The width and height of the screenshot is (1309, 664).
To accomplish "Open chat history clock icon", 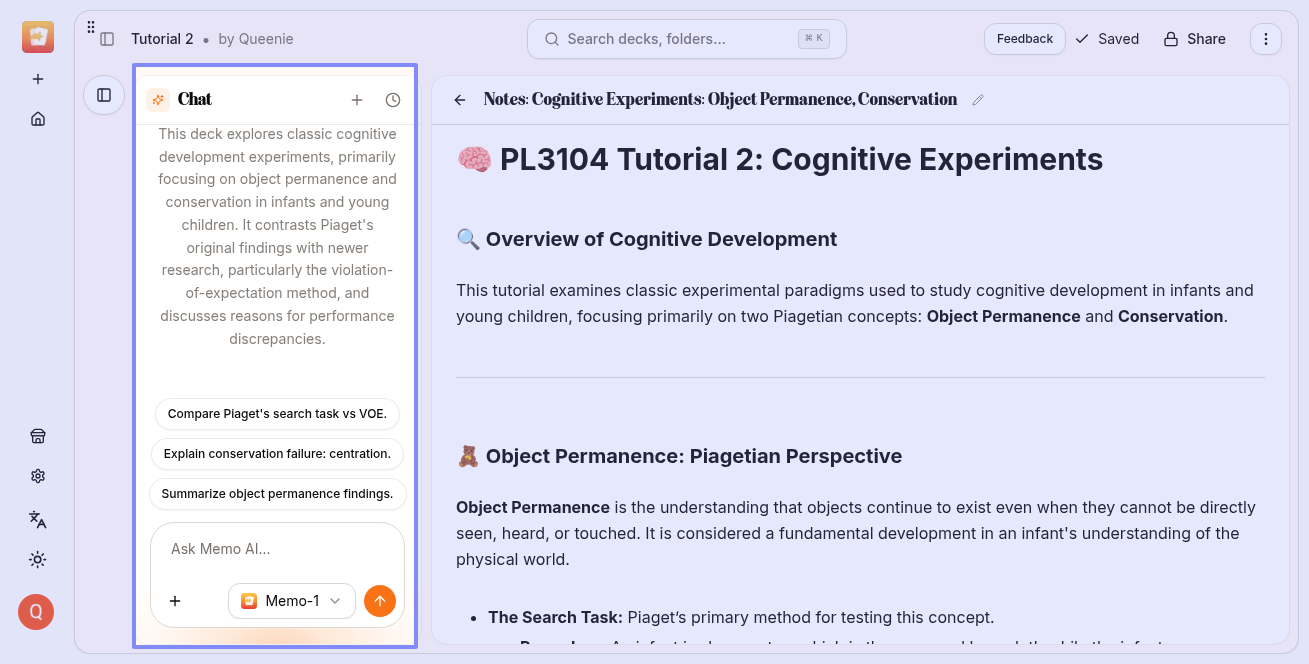I will click(393, 100).
